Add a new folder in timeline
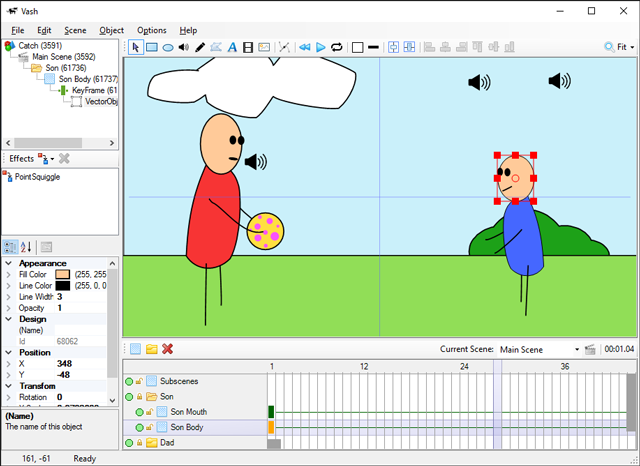The height and width of the screenshot is (466, 640). [x=151, y=349]
